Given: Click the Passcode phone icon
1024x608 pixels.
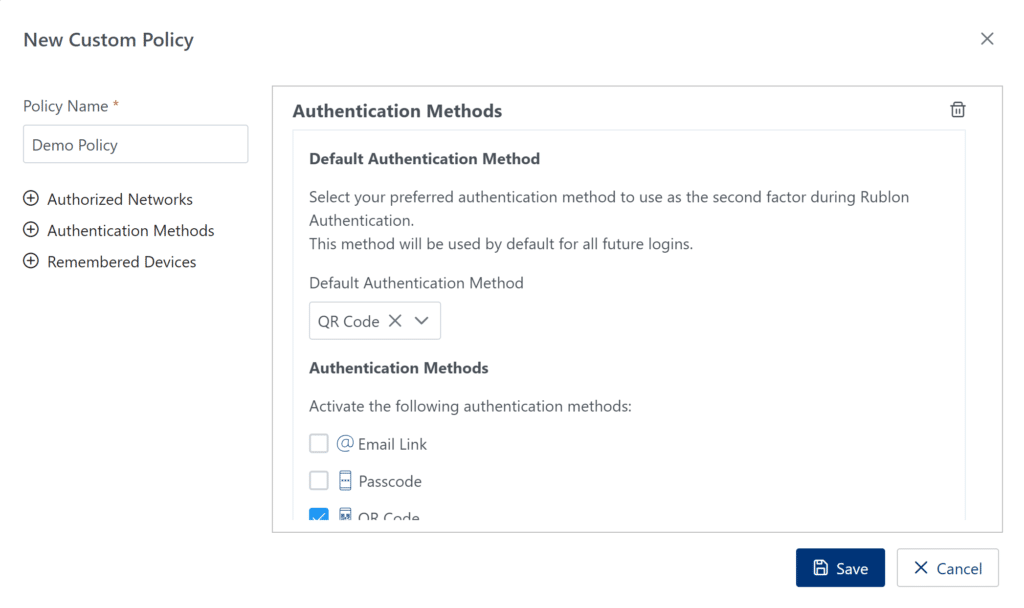Looking at the screenshot, I should tap(345, 481).
